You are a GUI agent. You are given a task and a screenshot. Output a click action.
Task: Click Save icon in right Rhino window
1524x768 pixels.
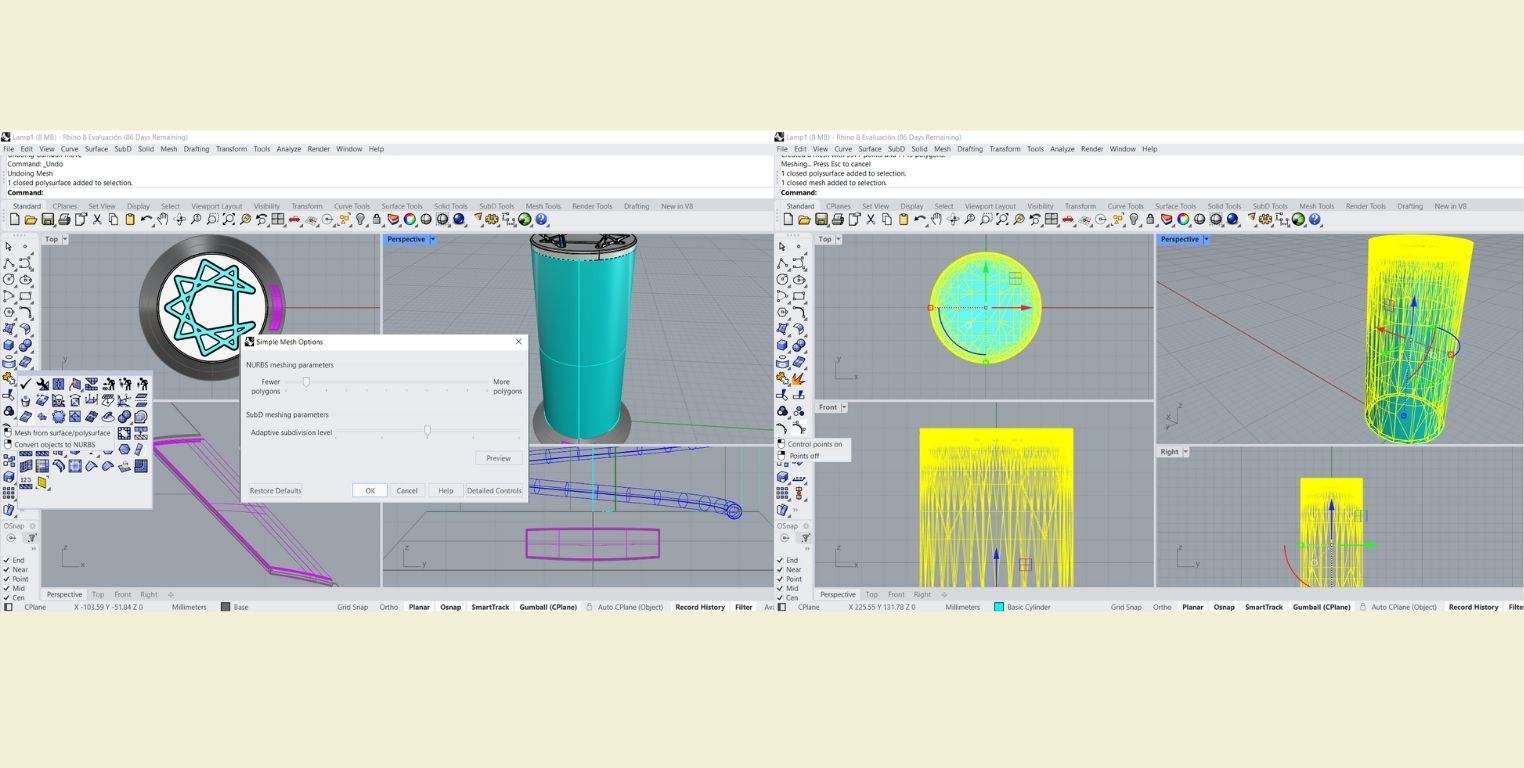pos(821,219)
